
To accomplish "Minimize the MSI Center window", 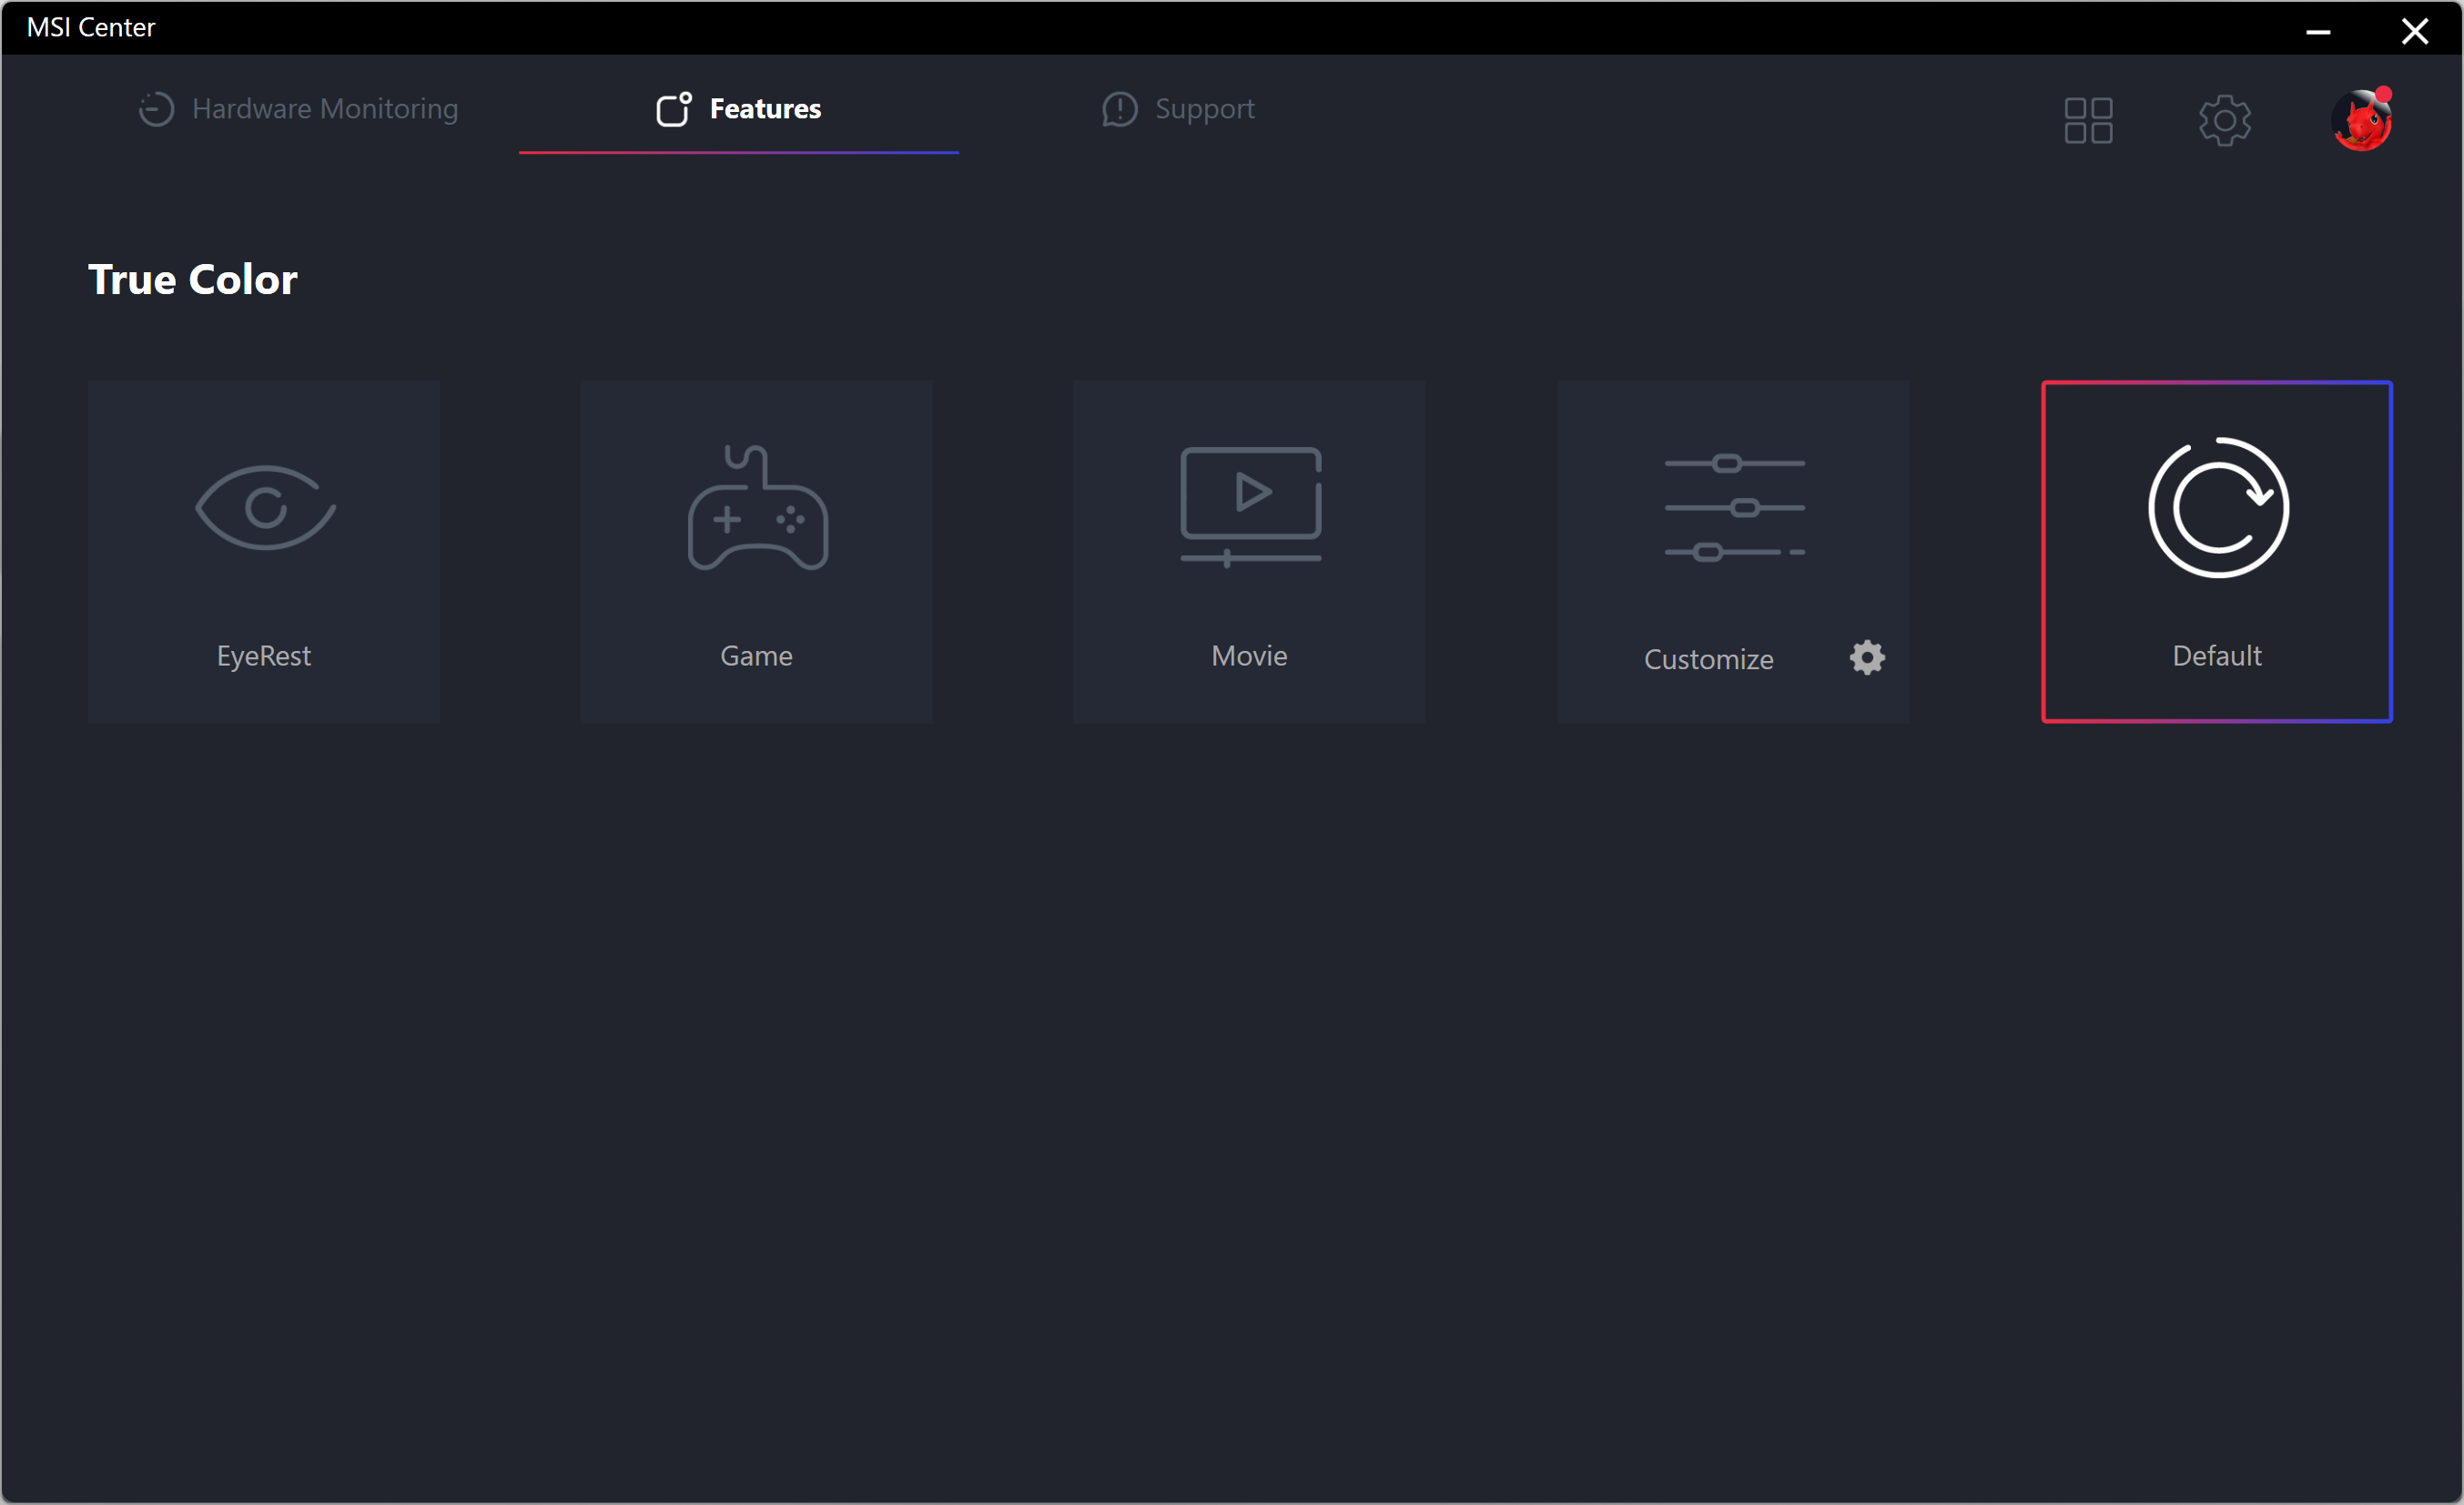I will click(x=2318, y=31).
